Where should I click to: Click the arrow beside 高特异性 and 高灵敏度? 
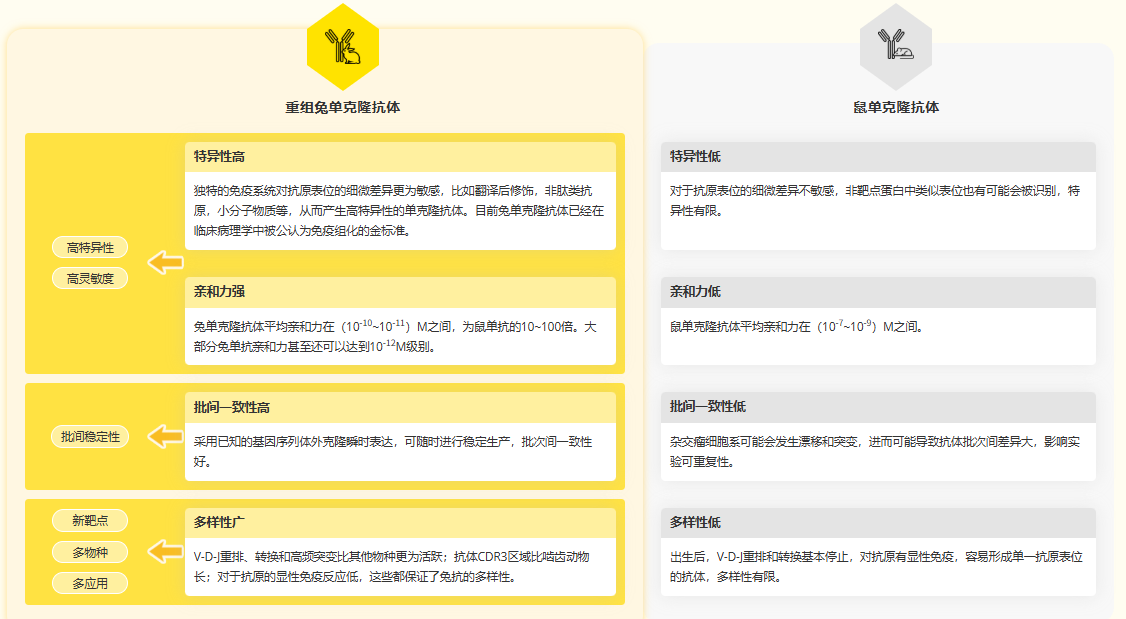coord(165,263)
